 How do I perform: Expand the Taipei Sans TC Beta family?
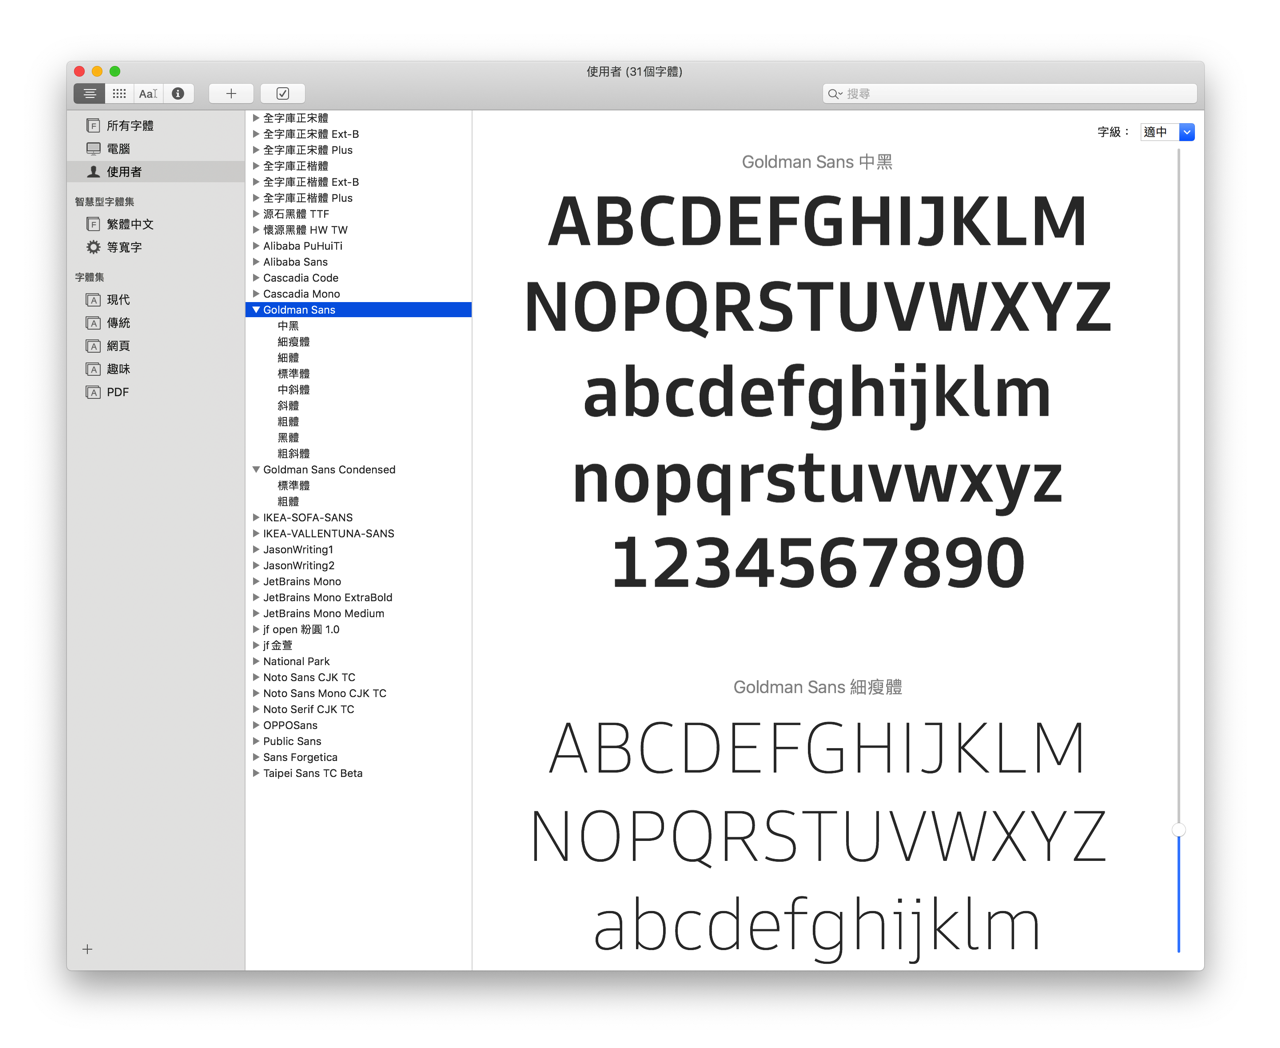256,774
